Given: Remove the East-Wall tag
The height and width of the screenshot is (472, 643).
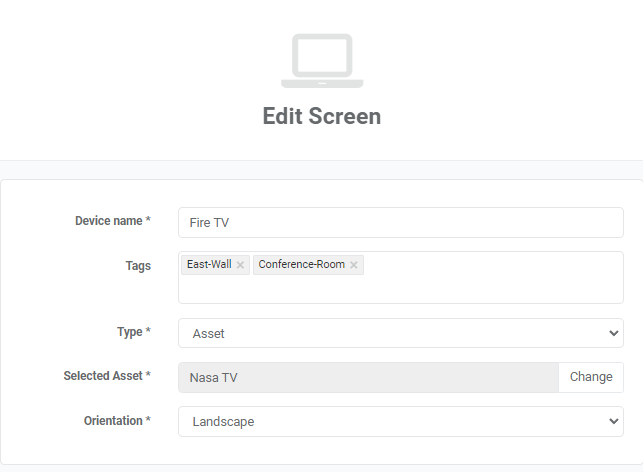Looking at the screenshot, I should click(x=240, y=265).
